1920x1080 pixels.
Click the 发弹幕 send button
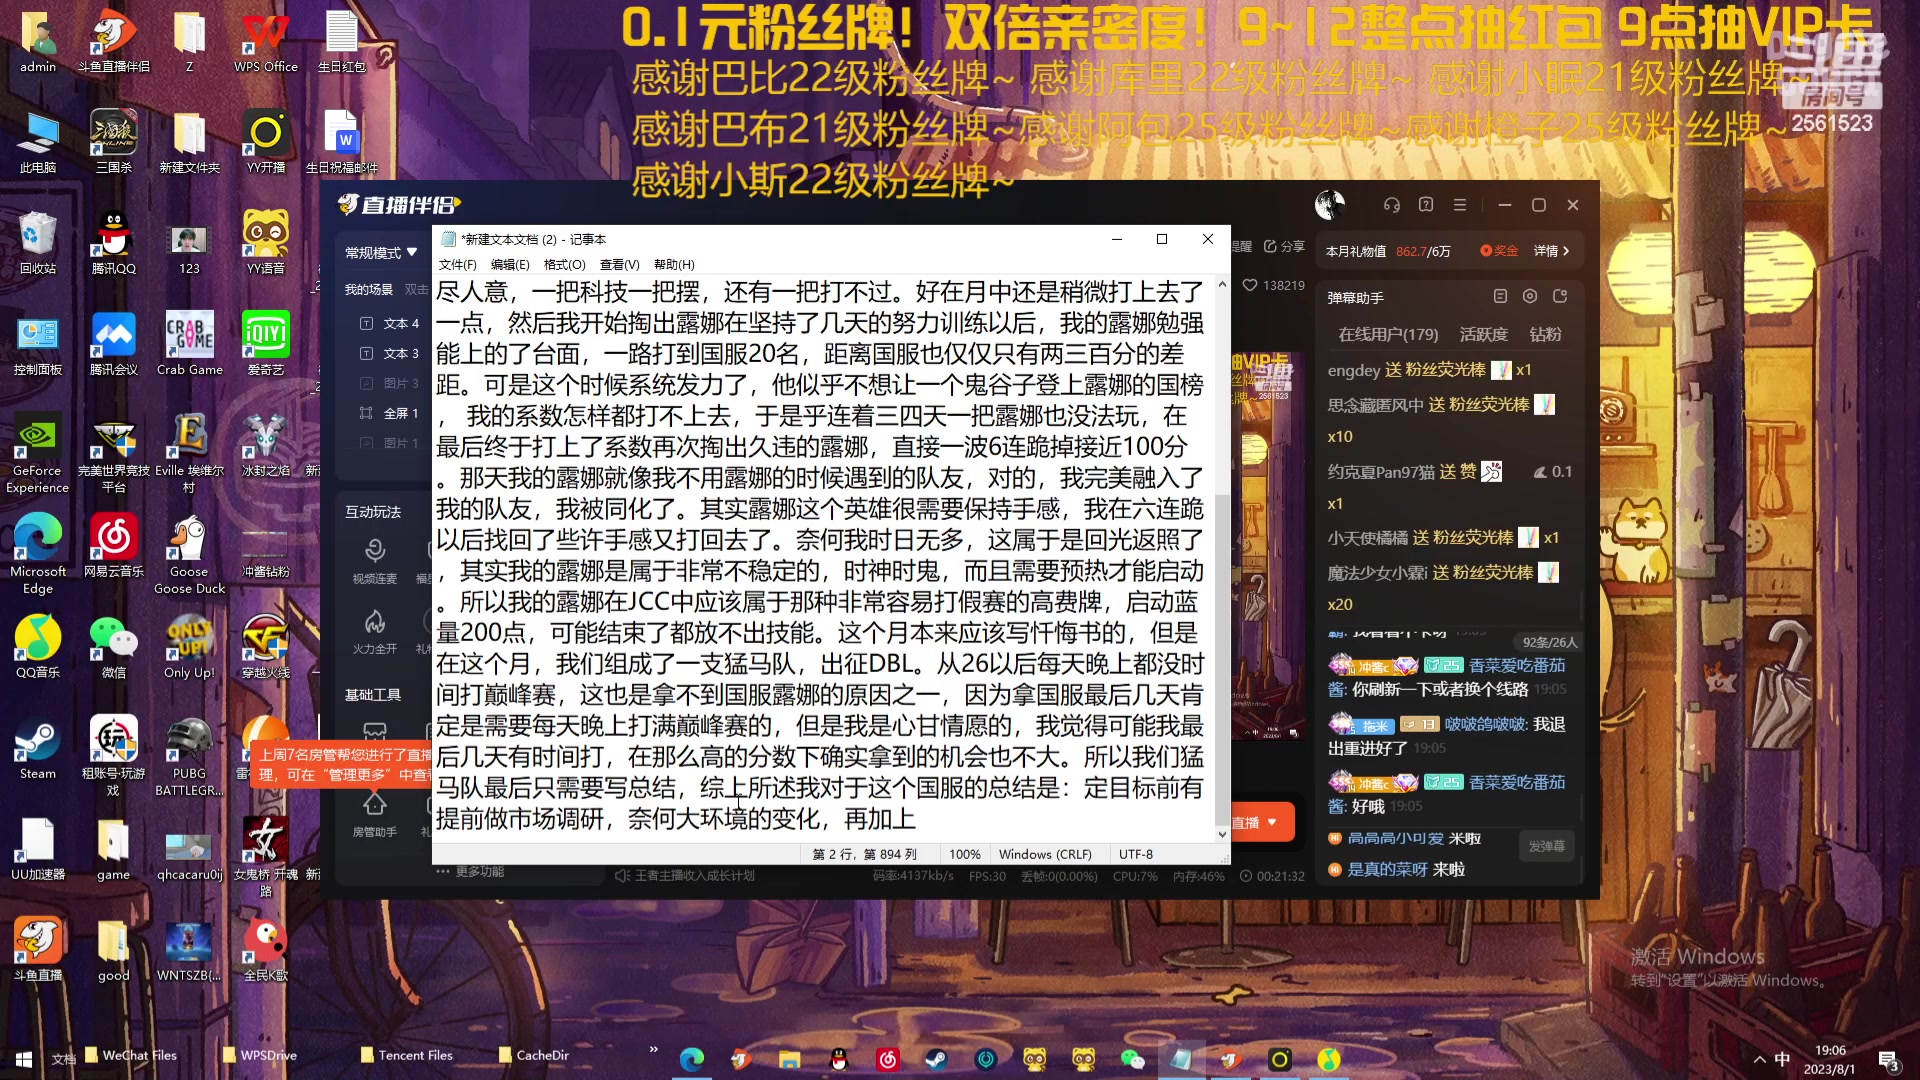click(x=1546, y=845)
